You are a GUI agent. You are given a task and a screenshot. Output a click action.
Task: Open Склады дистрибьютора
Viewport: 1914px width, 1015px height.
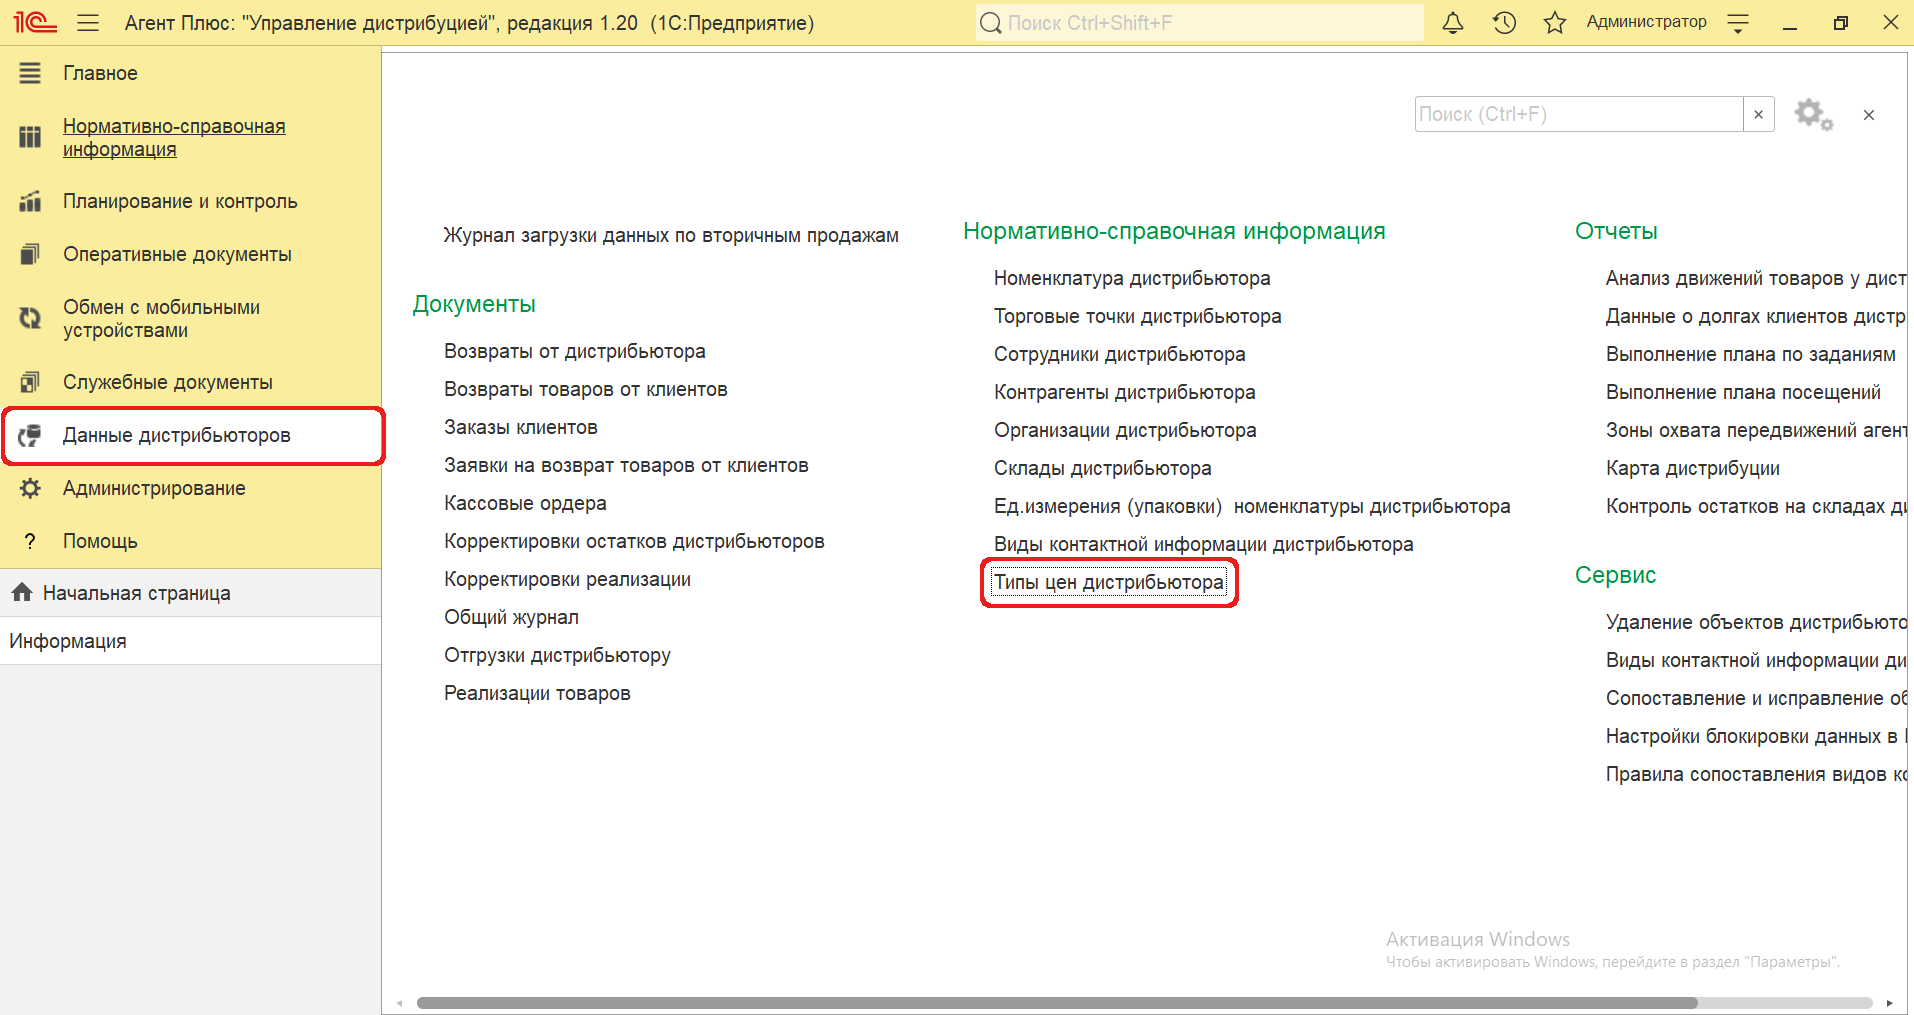tap(1102, 468)
